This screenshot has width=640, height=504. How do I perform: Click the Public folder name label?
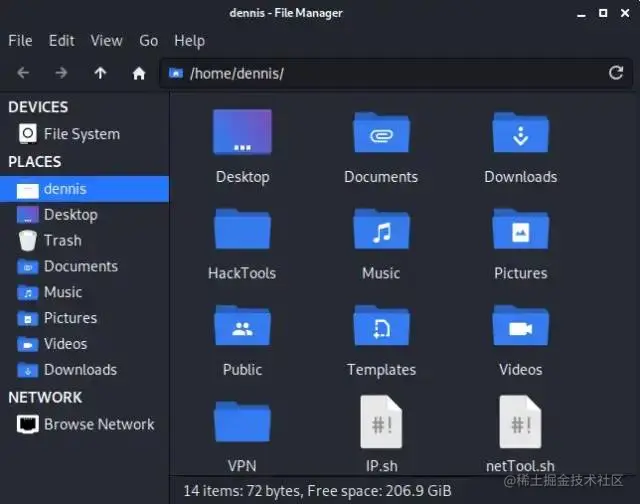[x=242, y=369]
